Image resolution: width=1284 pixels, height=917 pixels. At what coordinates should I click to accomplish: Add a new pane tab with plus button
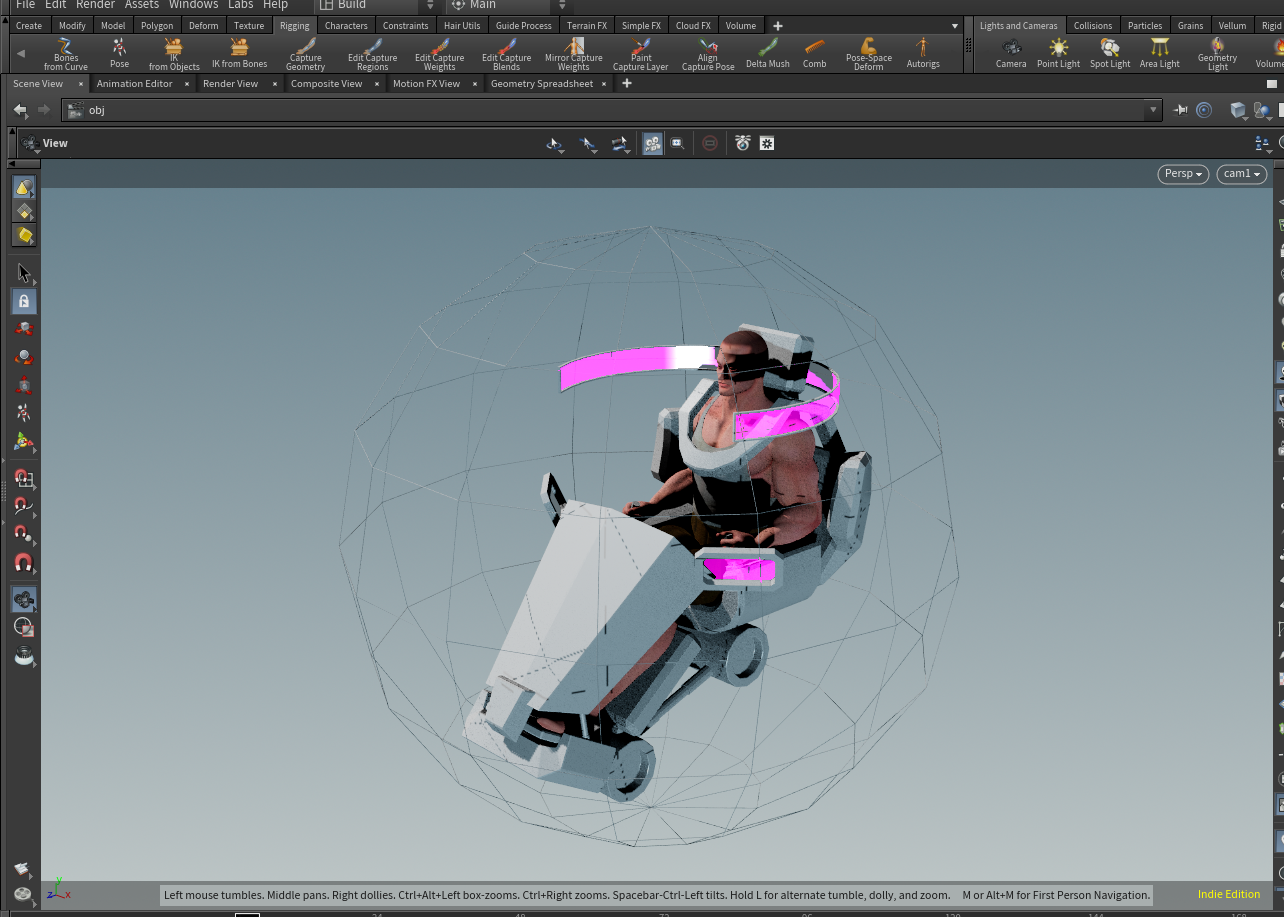[627, 84]
